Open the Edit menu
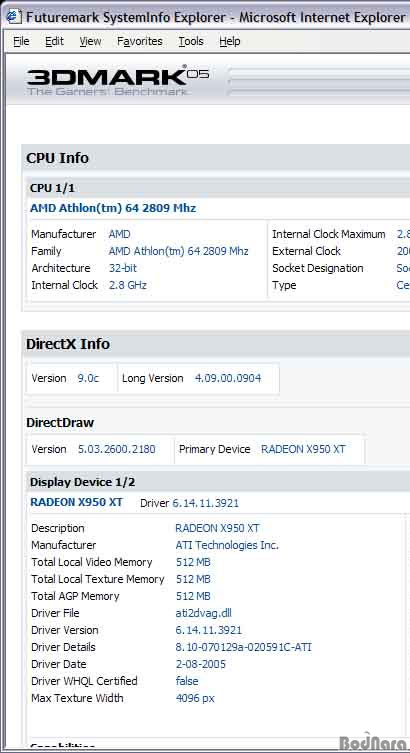Screen dimensions: 410x753 (x=54, y=41)
